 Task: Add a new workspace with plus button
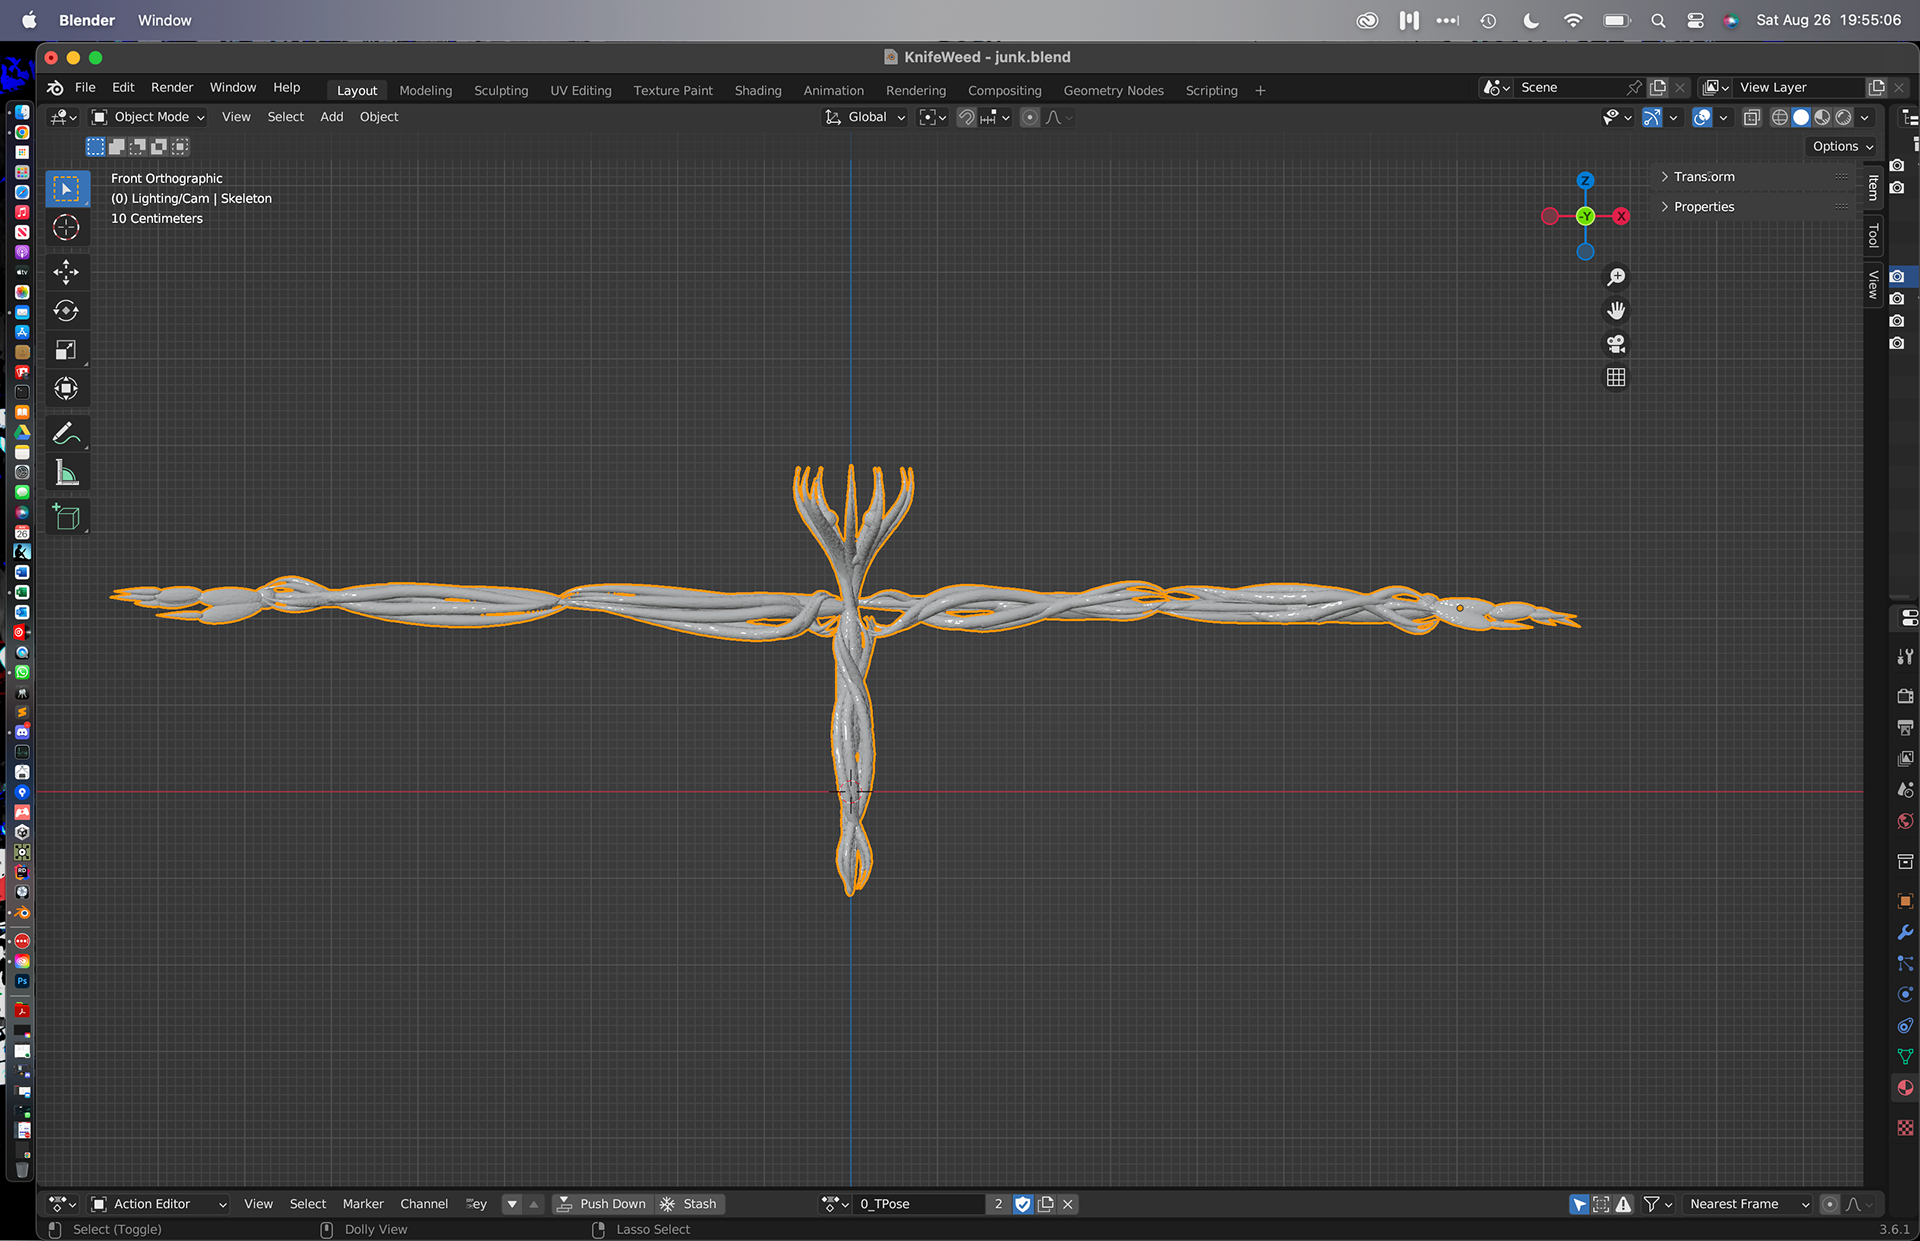point(1260,90)
